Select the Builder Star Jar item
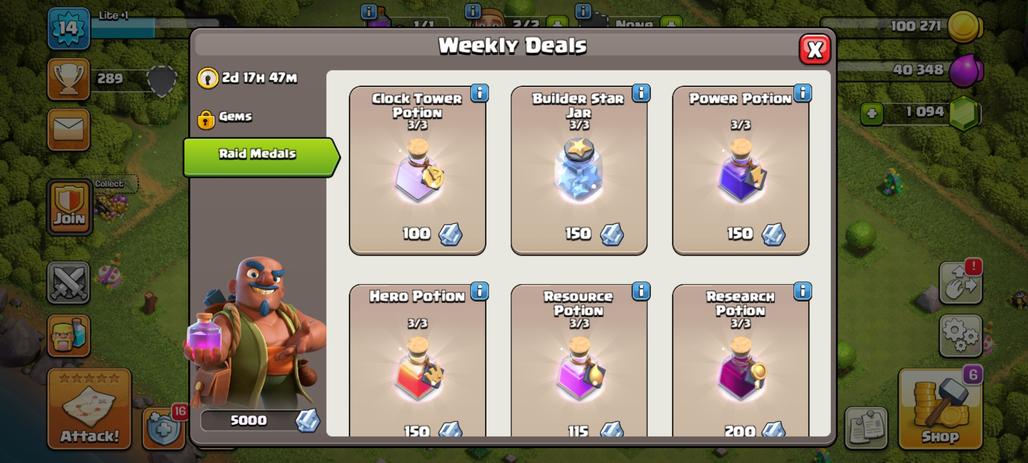 (579, 171)
